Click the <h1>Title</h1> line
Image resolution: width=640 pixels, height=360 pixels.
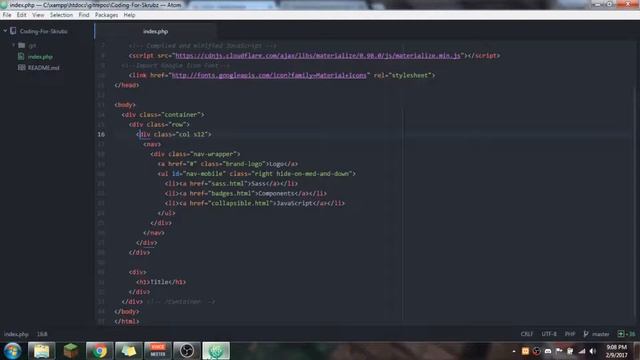[161, 282]
